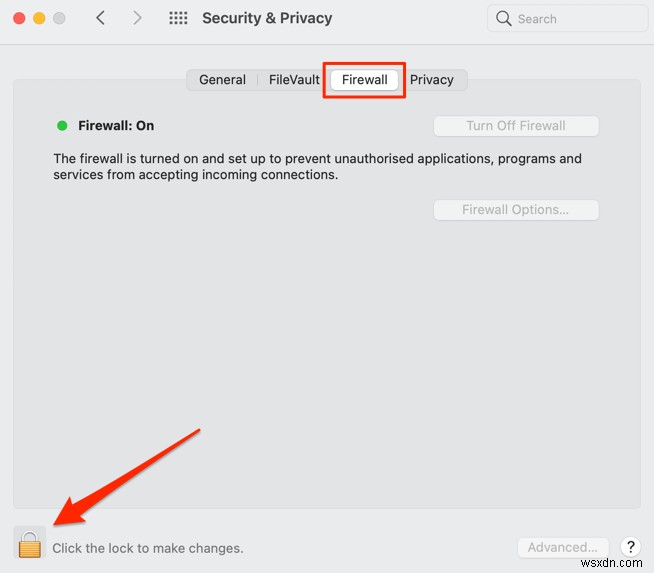The image size is (654, 573).
Task: Click the Security & Privacy window title
Action: click(267, 18)
